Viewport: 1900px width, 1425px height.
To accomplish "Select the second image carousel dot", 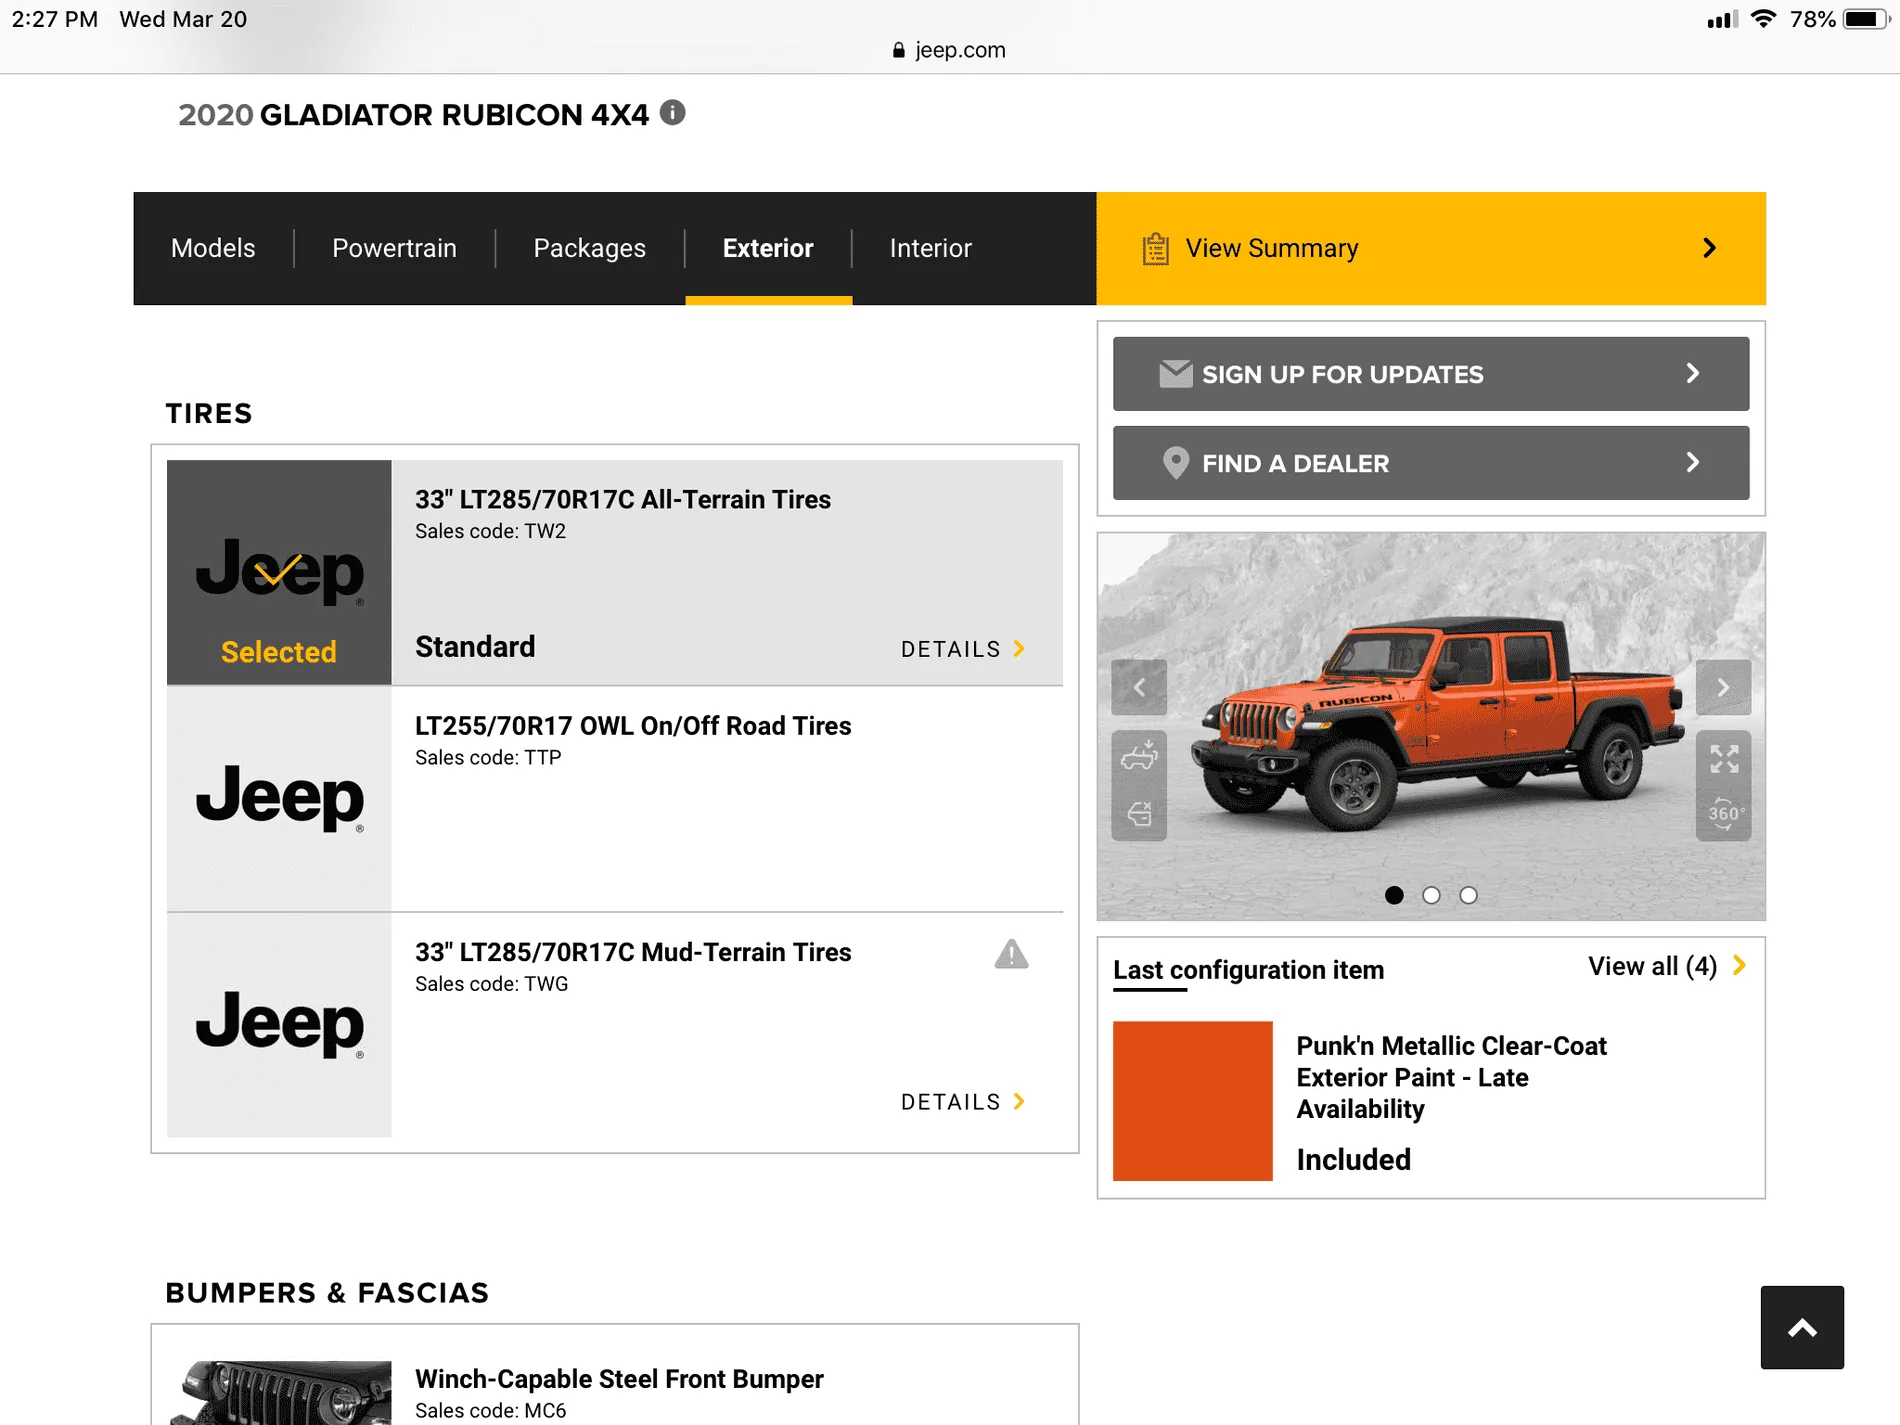I will pos(1431,895).
